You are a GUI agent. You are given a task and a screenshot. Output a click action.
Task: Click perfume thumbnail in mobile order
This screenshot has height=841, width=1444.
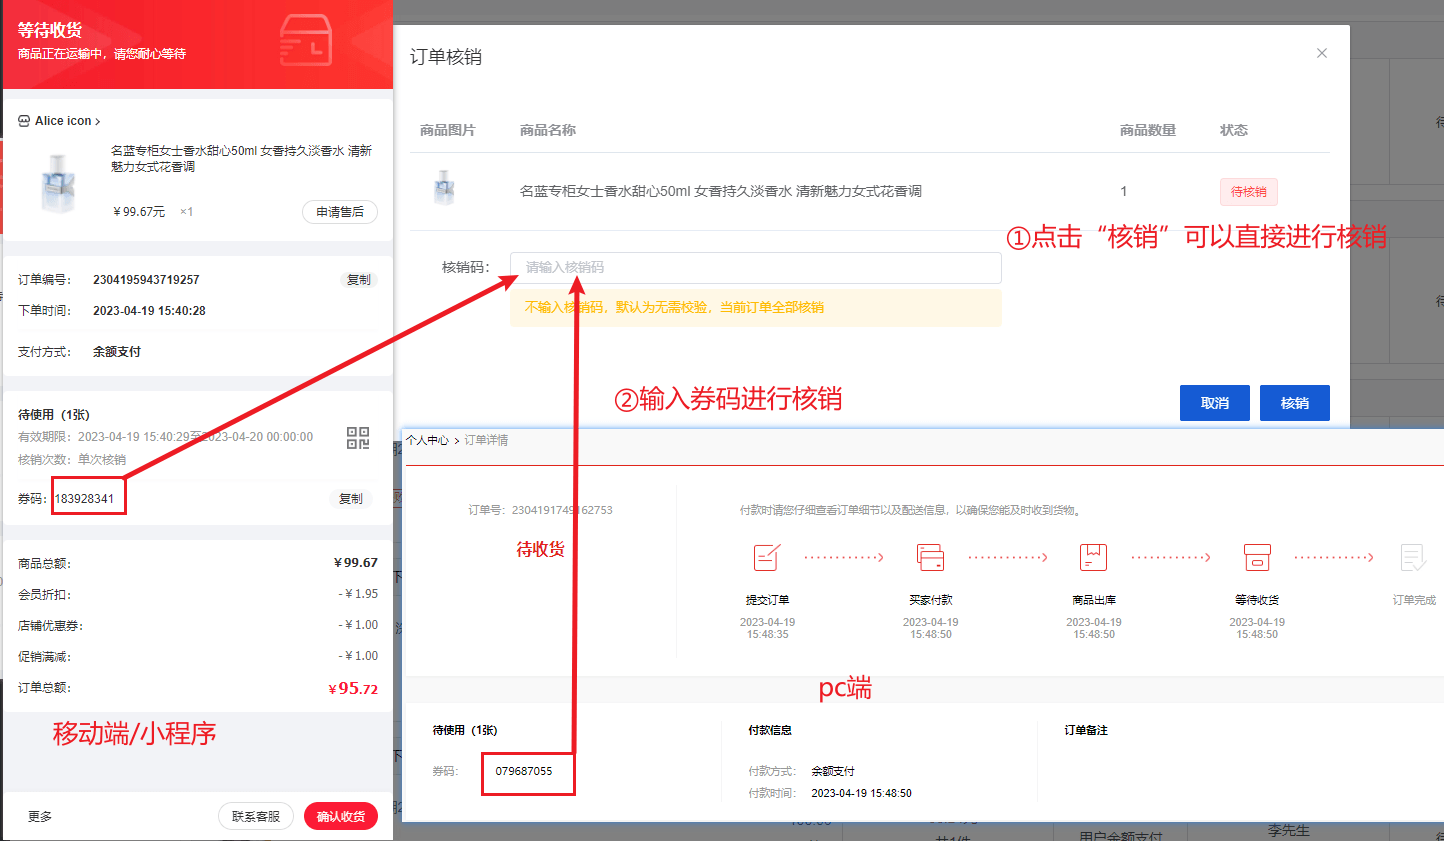pos(57,183)
